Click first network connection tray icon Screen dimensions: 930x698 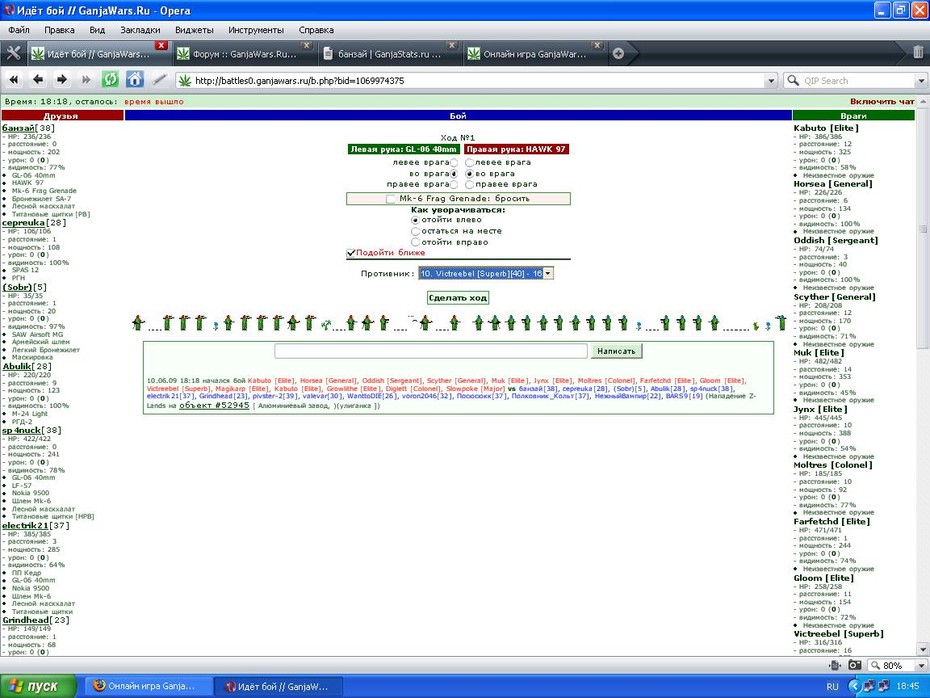[x=869, y=686]
